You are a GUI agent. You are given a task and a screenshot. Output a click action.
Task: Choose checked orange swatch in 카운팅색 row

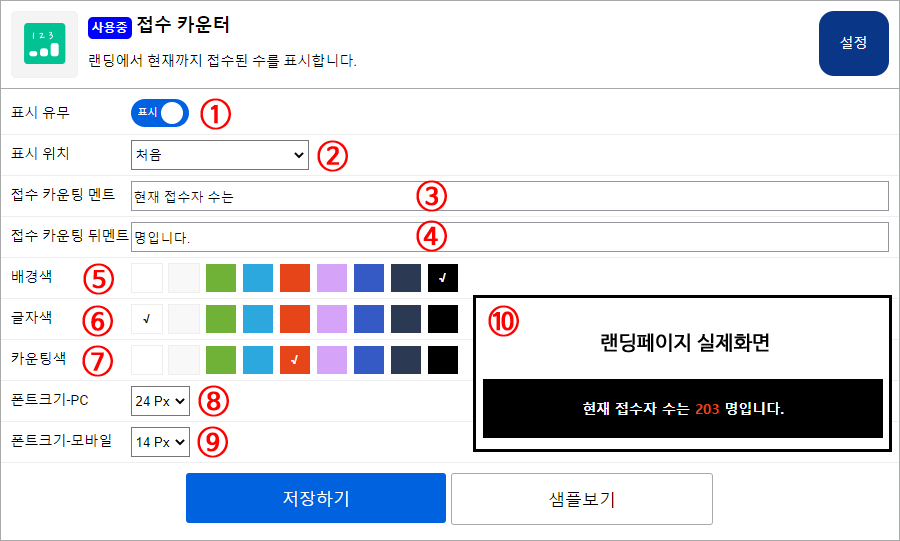(295, 359)
